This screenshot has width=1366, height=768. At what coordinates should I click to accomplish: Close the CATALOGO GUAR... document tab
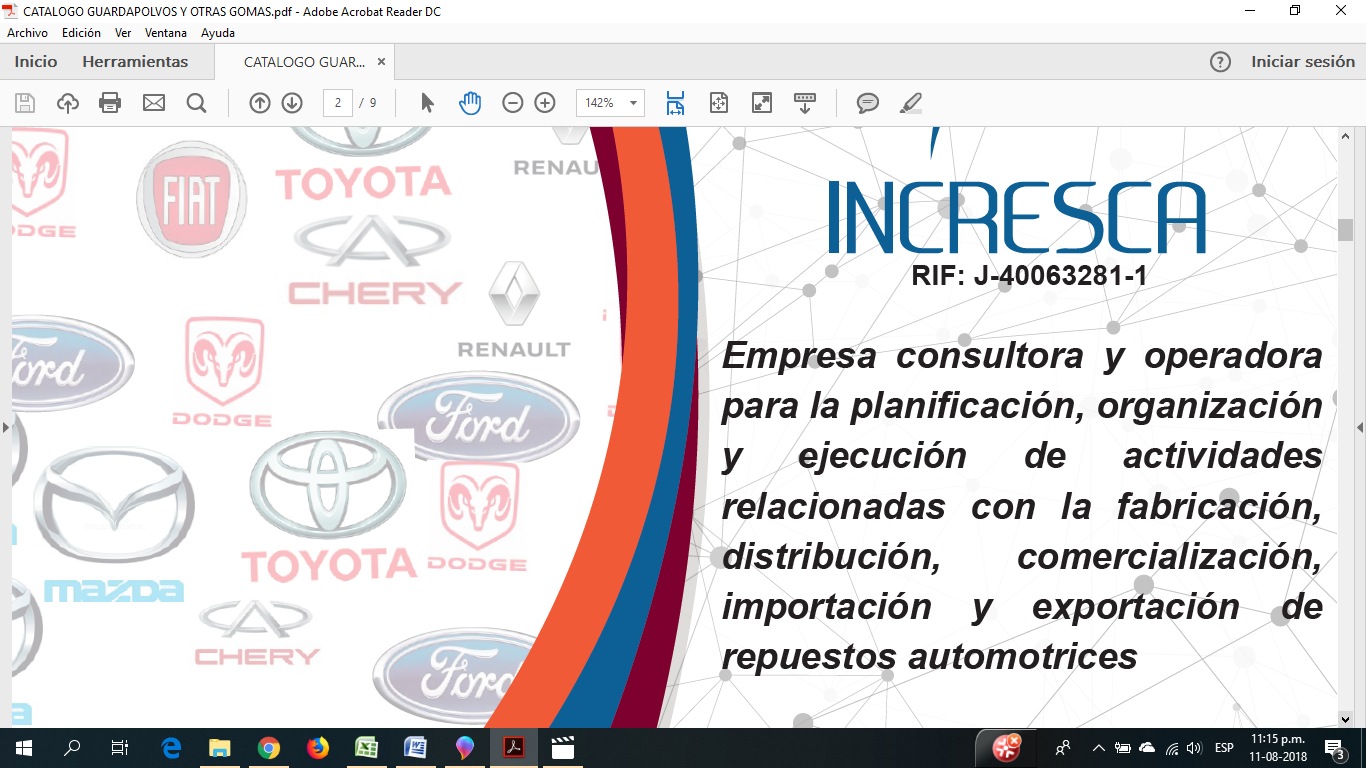[x=381, y=62]
